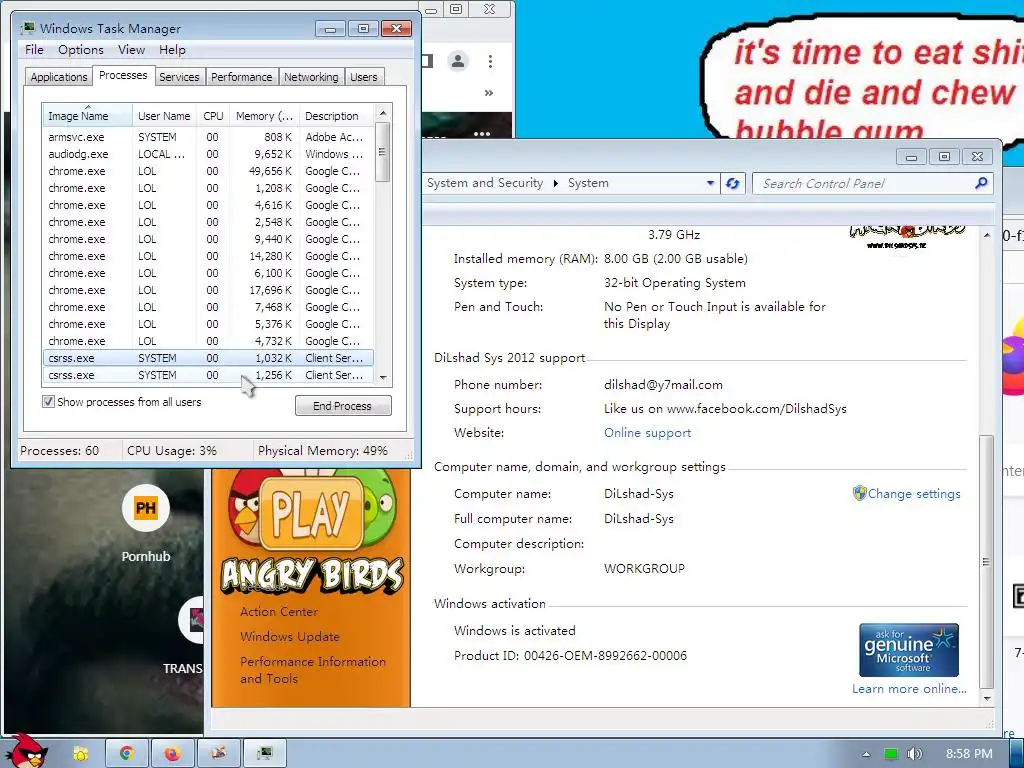Image resolution: width=1024 pixels, height=768 pixels.
Task: Click the shield icon beside Change settings
Action: pyautogui.click(x=859, y=493)
